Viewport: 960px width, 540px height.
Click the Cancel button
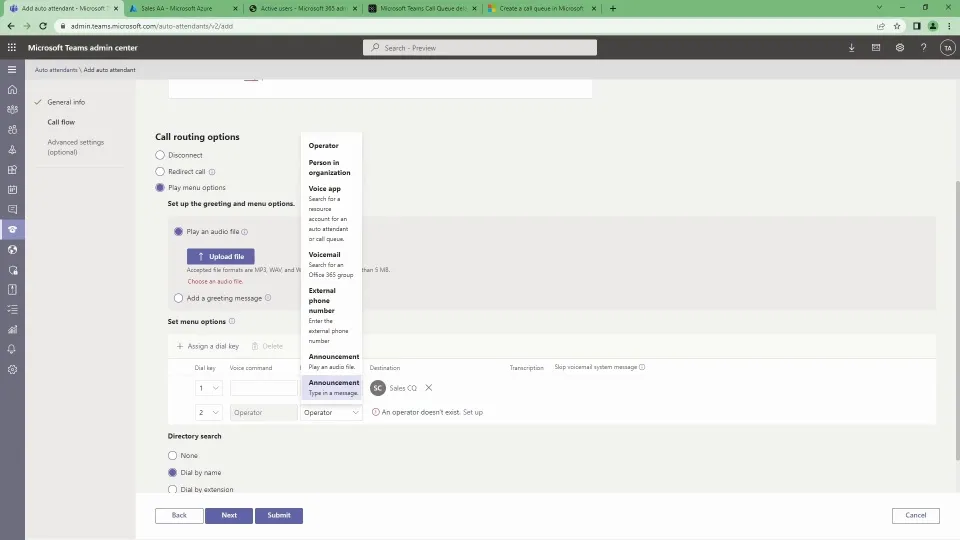point(915,516)
